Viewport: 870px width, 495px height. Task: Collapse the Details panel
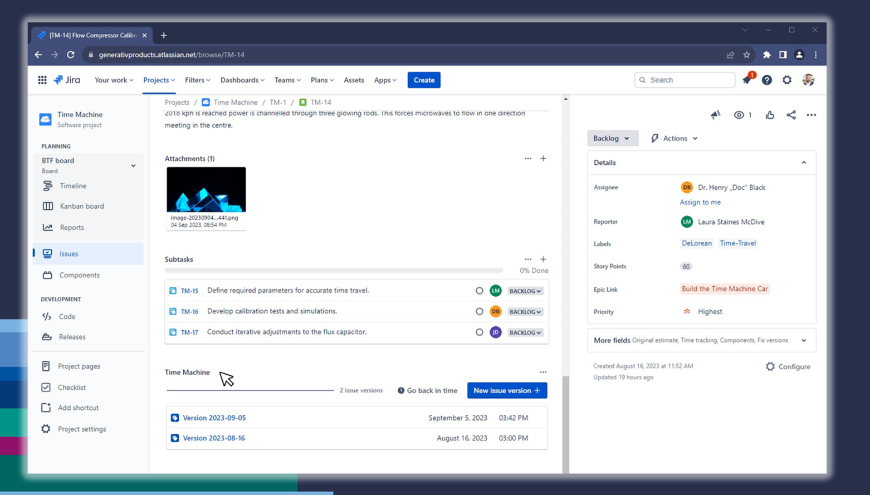tap(803, 162)
